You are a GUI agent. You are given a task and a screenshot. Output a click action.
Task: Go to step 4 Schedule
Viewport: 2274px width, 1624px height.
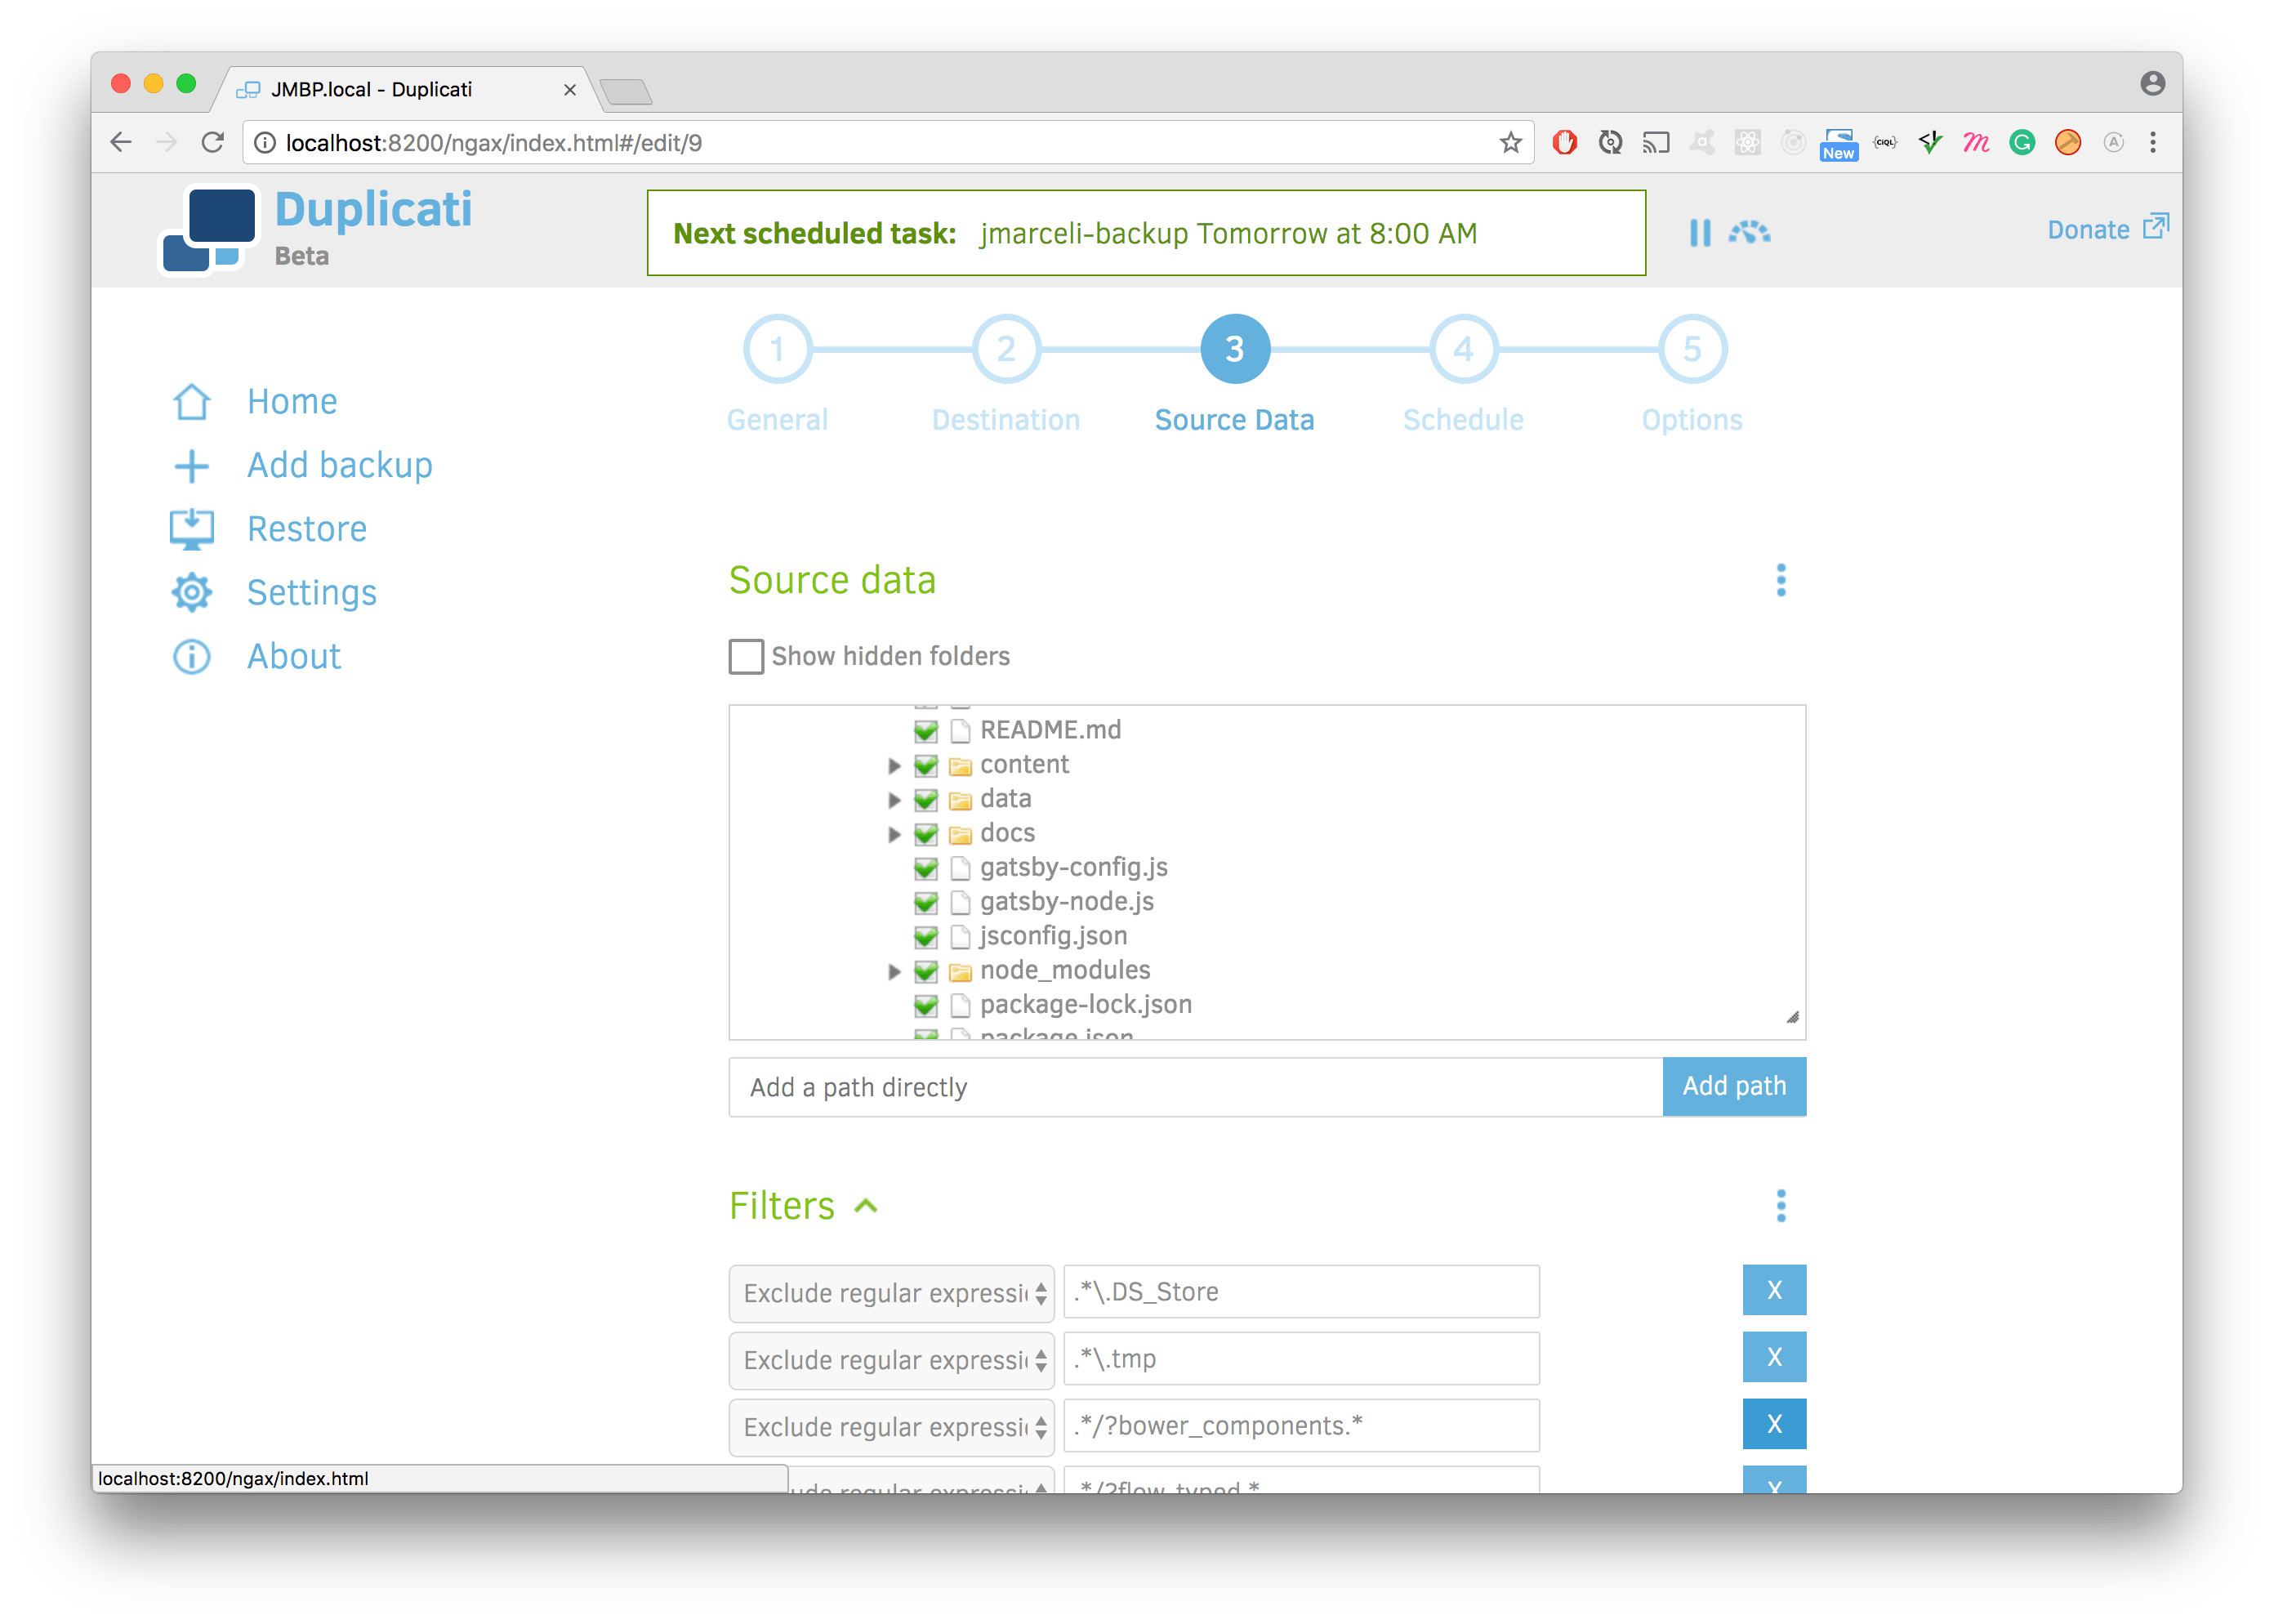pos(1463,349)
